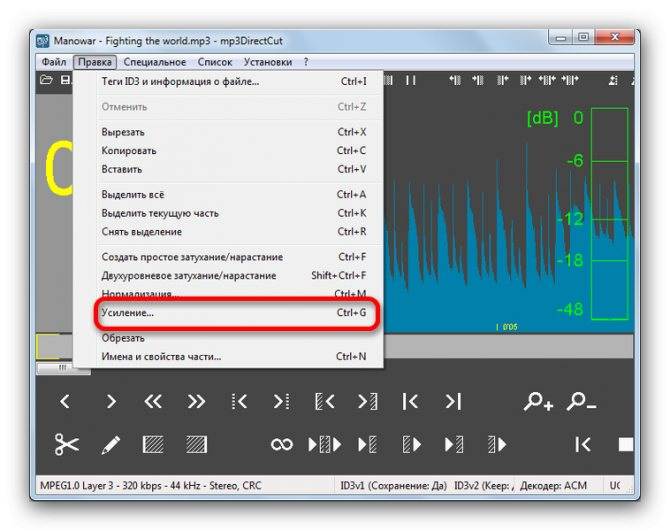Click the hatched set-selection-end button
670x531 pixels.
197,444
